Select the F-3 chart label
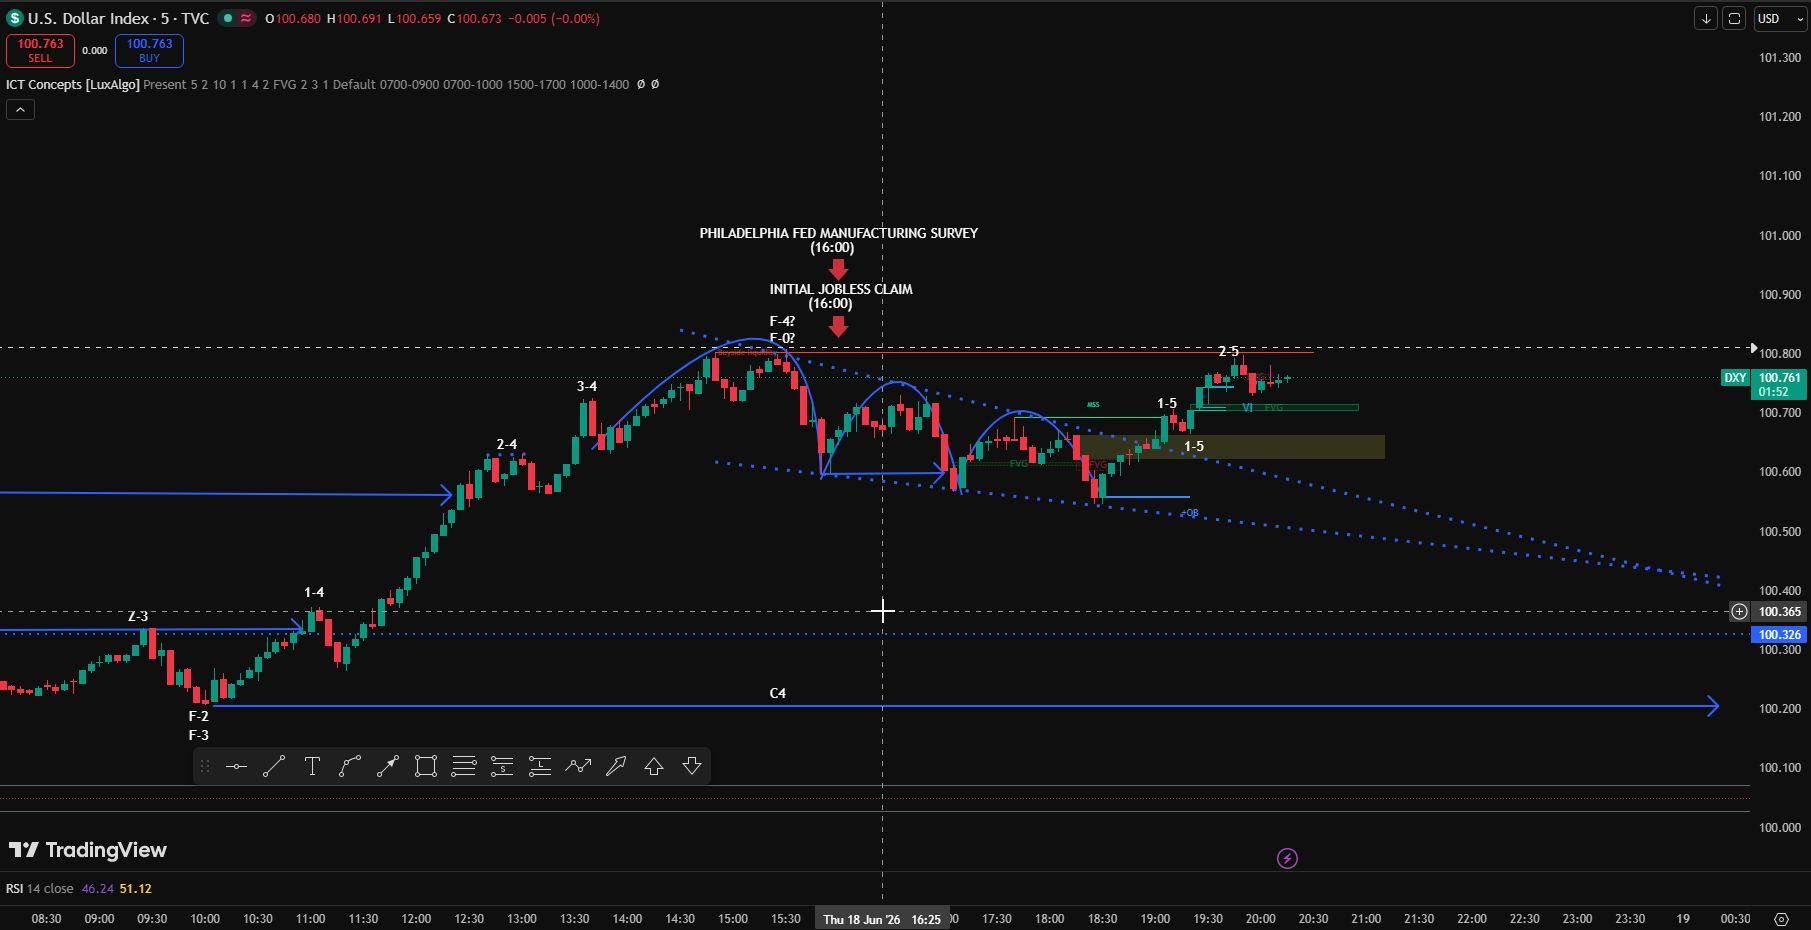Image resolution: width=1811 pixels, height=930 pixels. point(199,735)
